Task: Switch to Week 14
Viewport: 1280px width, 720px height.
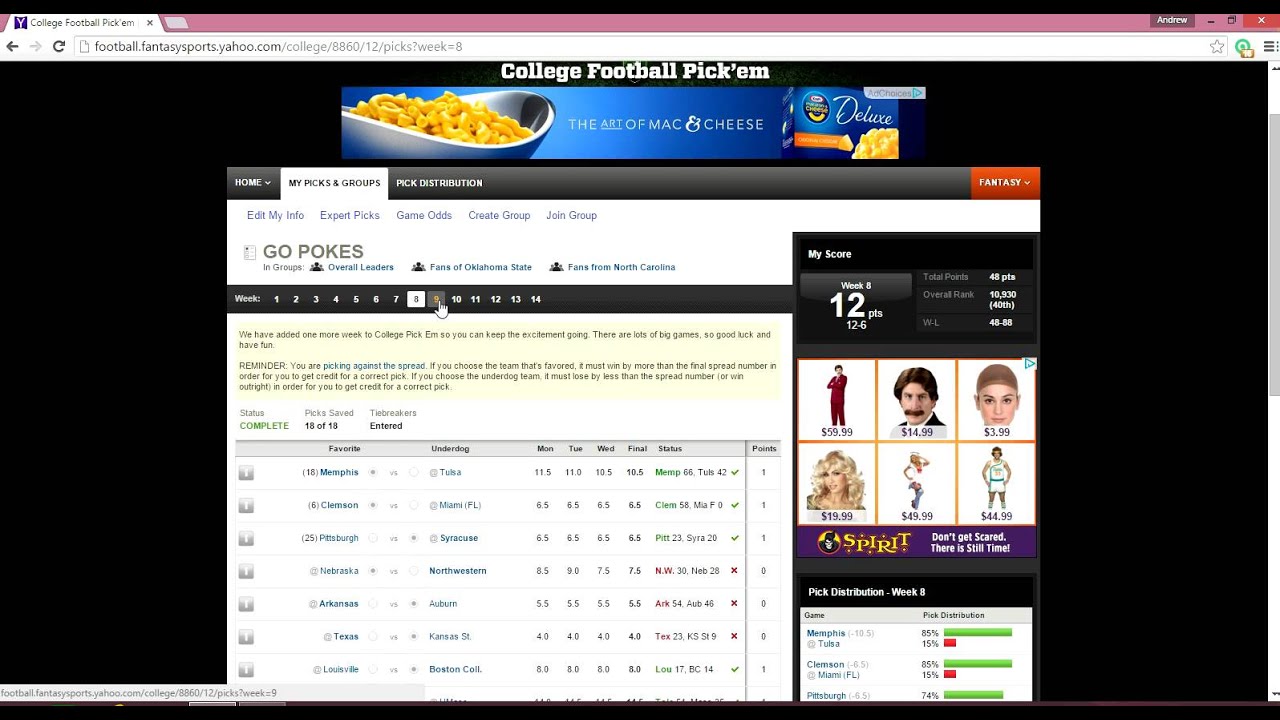Action: [x=536, y=299]
